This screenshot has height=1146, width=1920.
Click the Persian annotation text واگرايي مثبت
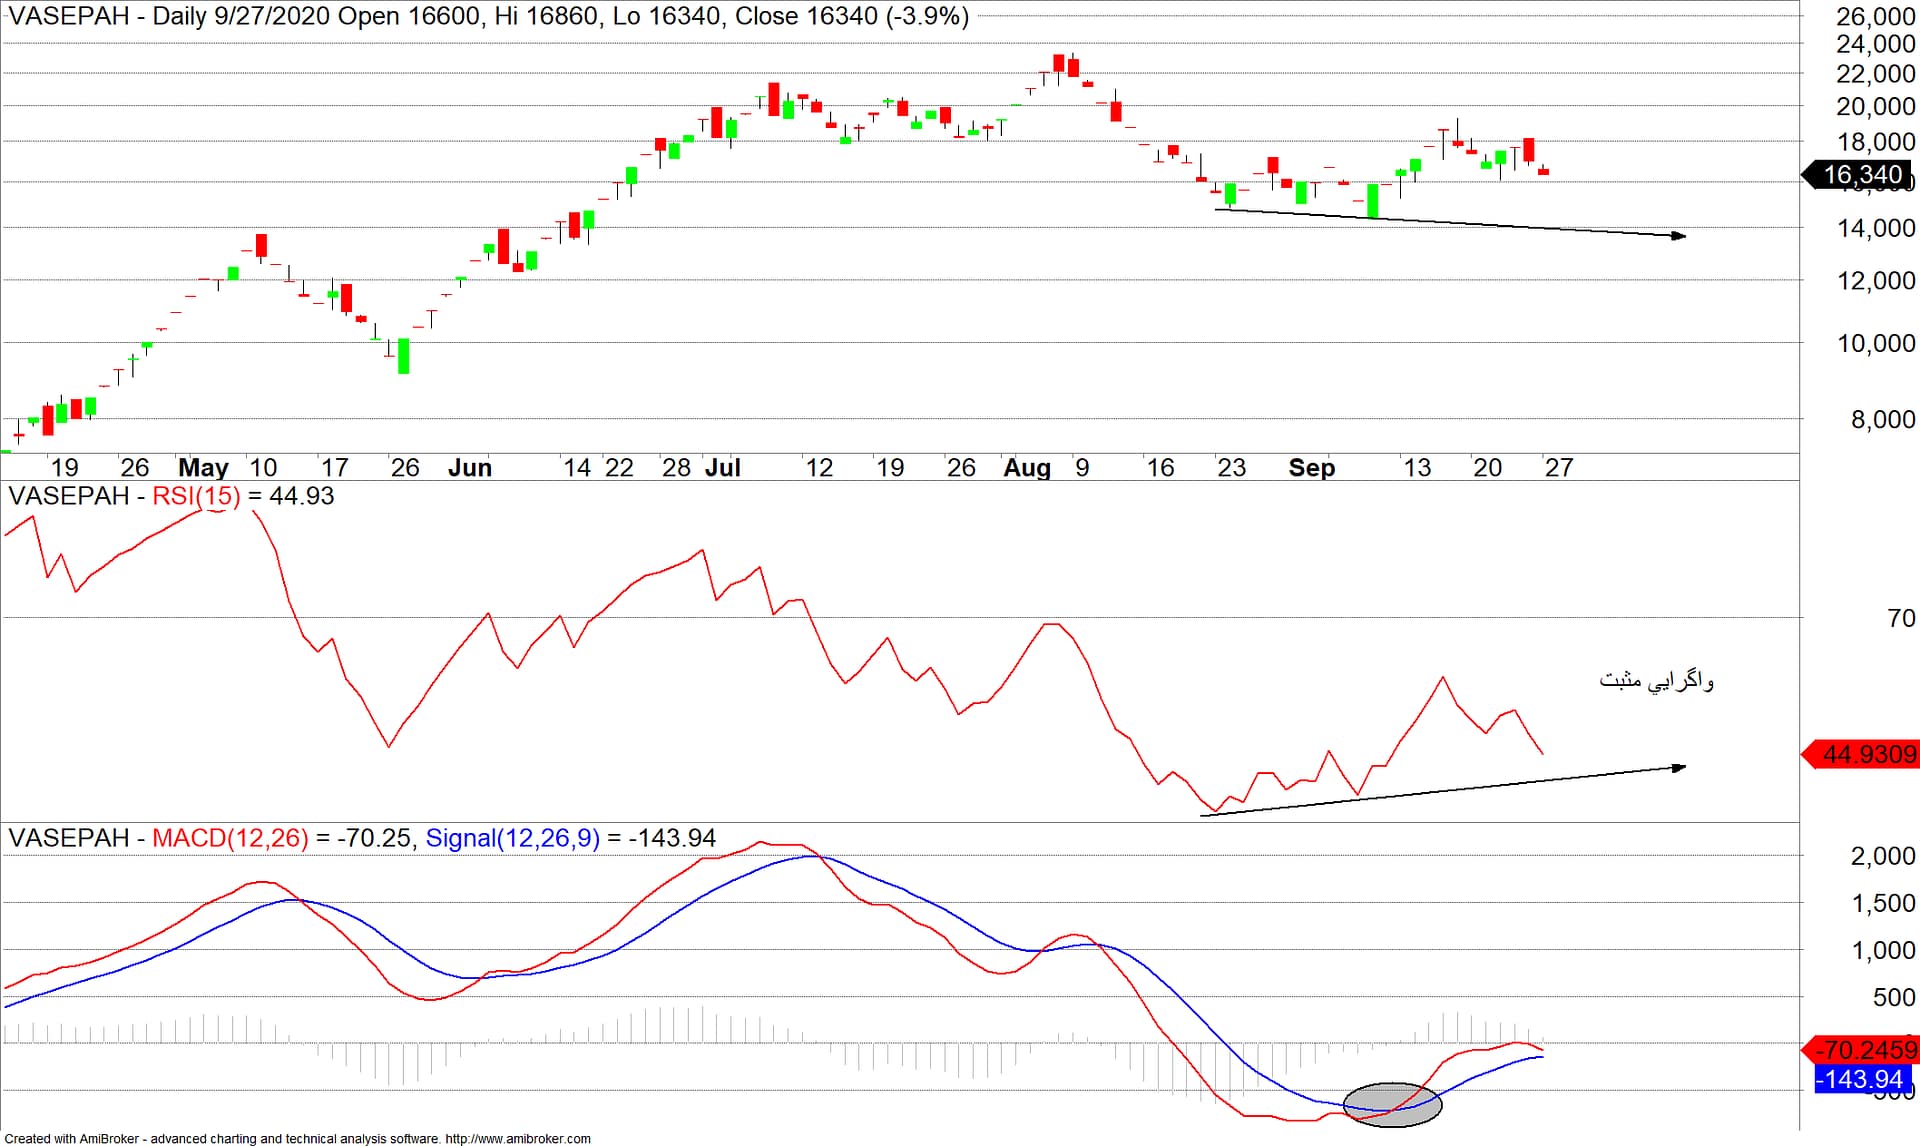pos(1656,681)
